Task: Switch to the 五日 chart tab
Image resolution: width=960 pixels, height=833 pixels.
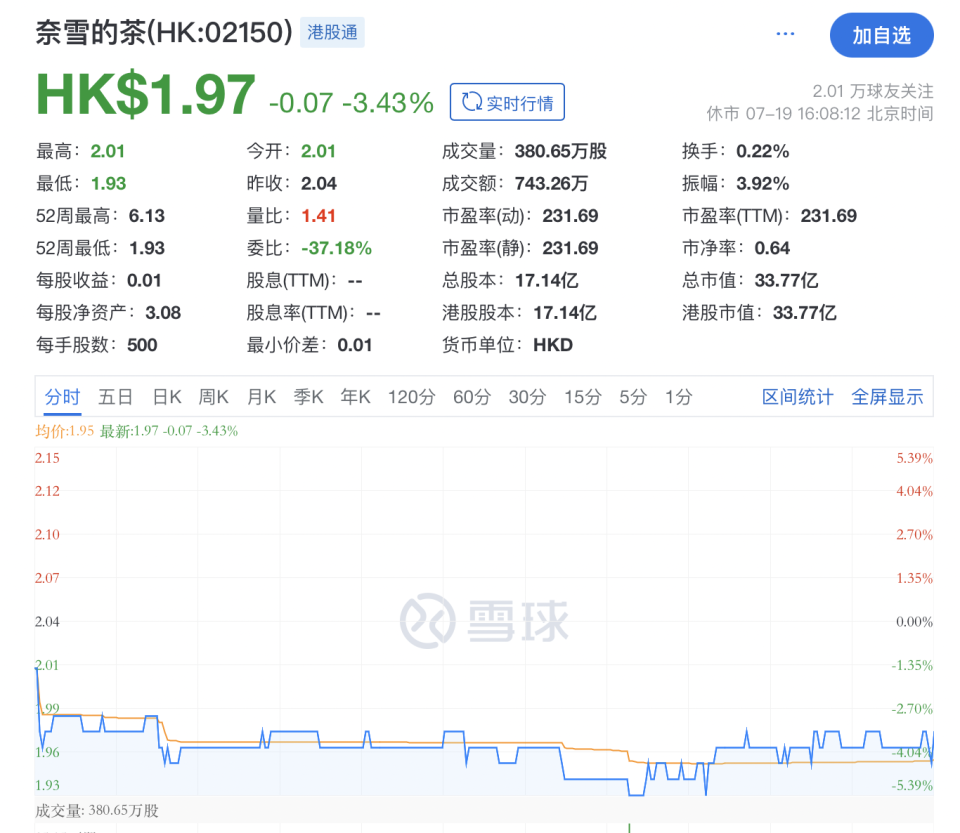Action: point(116,397)
